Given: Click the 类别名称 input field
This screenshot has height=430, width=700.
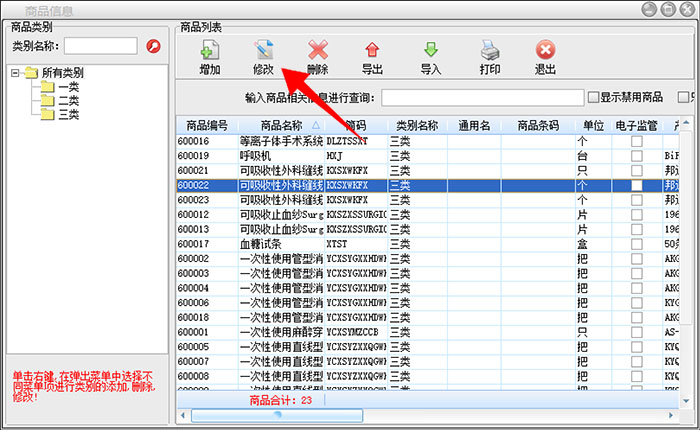Looking at the screenshot, I should coord(100,46).
